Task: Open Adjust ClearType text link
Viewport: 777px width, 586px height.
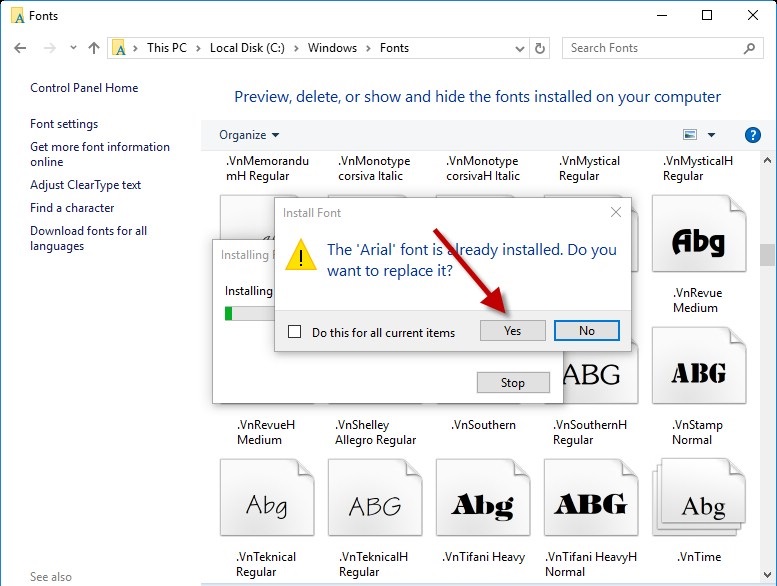Action: (85, 185)
